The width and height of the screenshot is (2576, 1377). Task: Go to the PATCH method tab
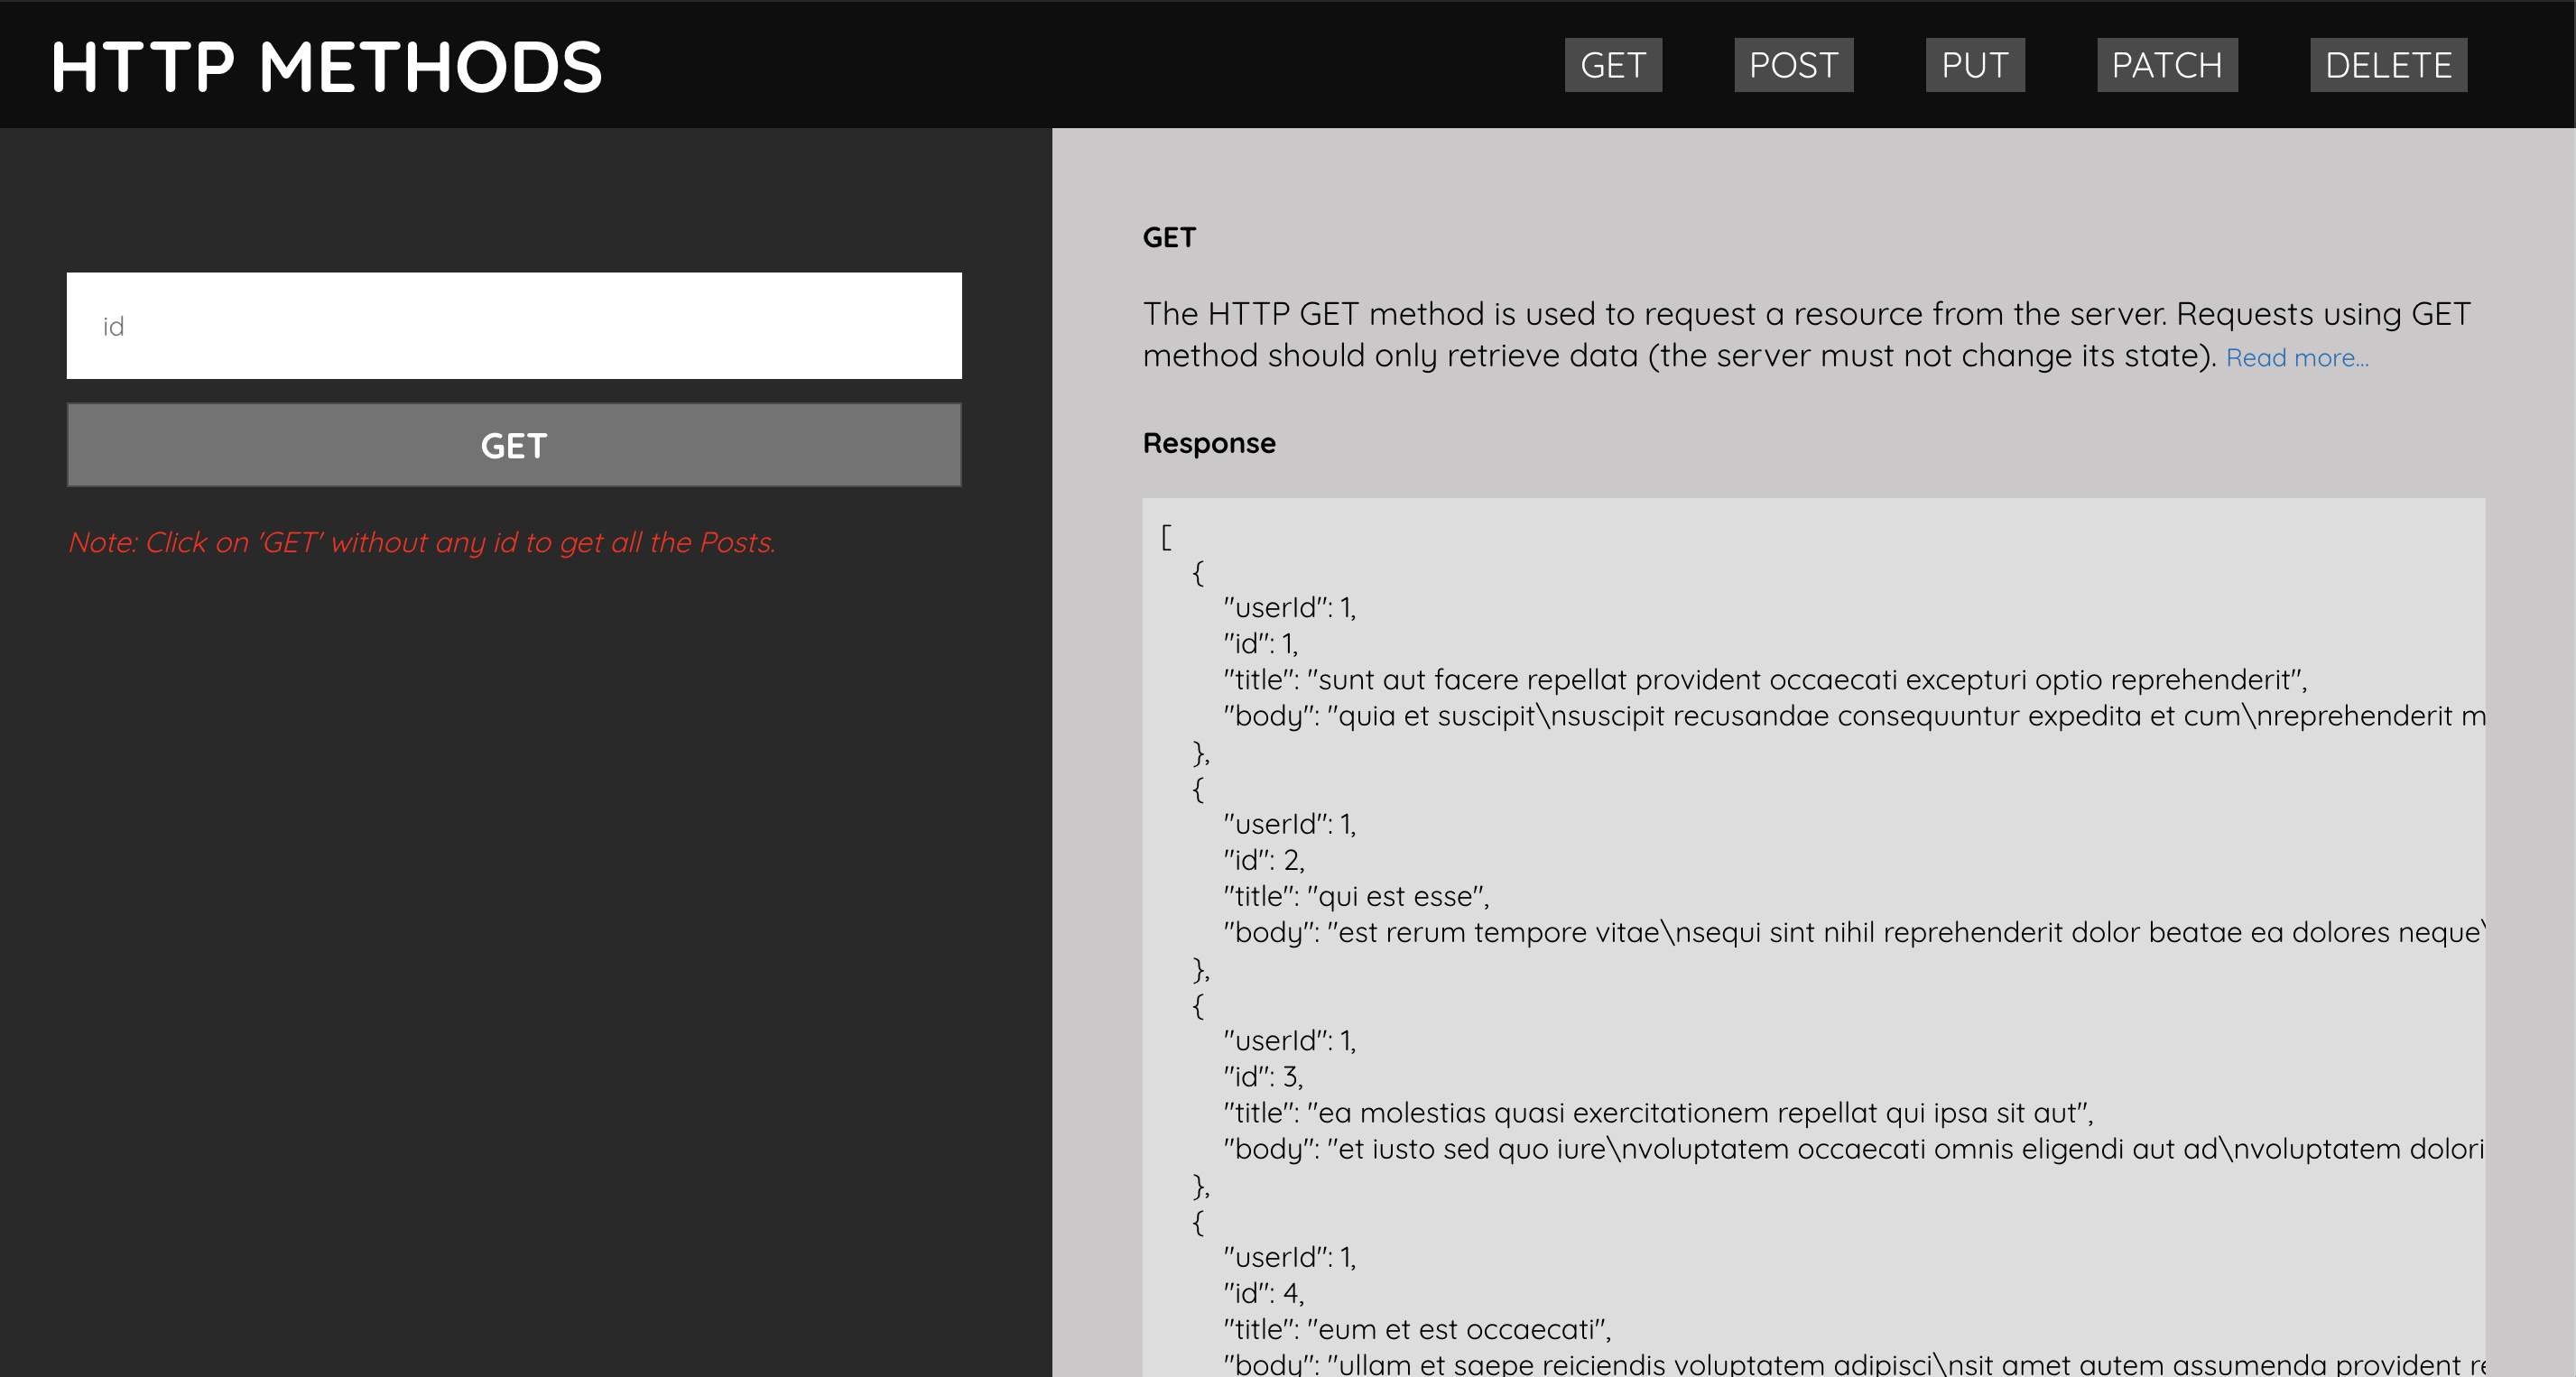[2166, 65]
